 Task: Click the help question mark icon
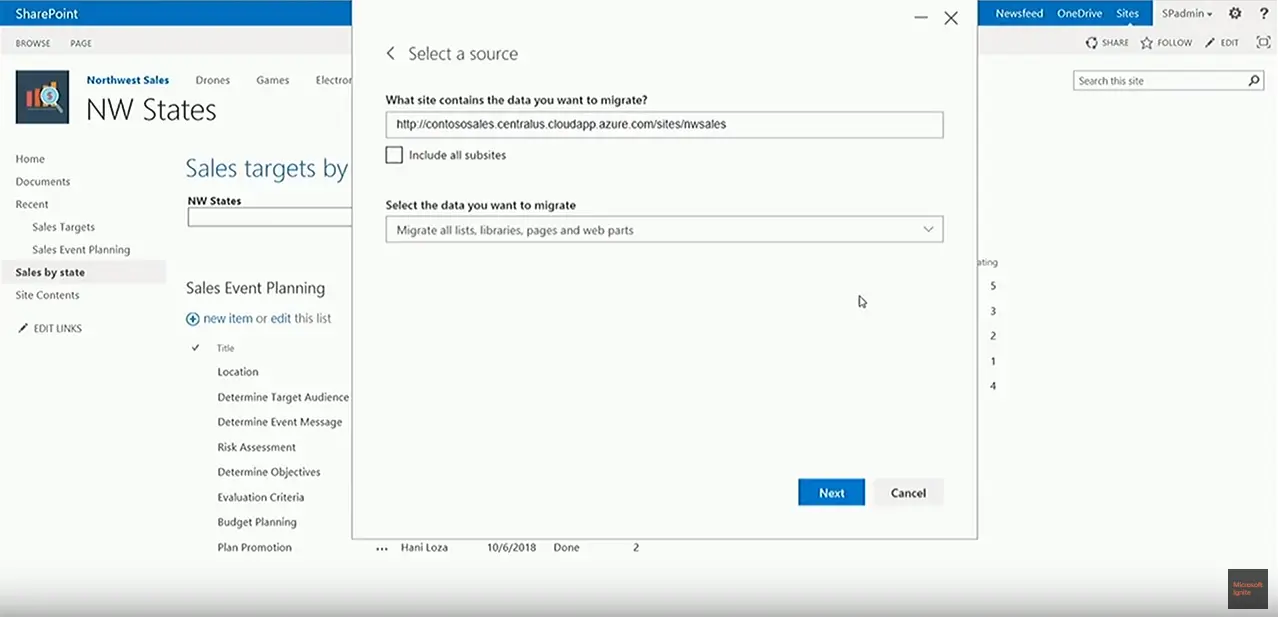[x=1264, y=14]
